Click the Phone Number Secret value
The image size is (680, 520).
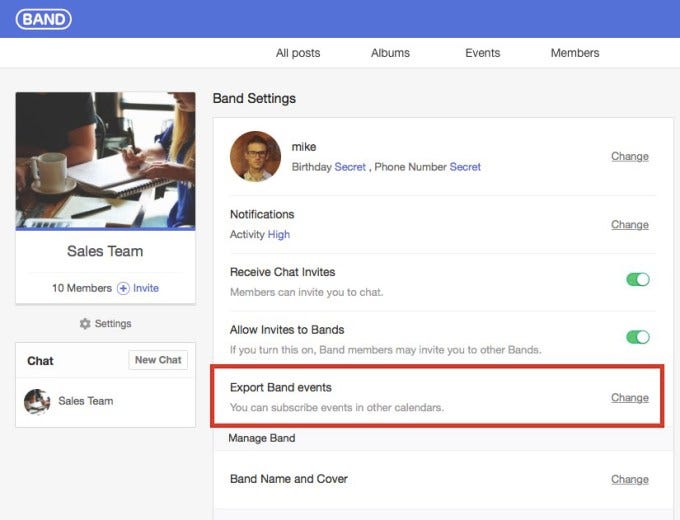465,167
